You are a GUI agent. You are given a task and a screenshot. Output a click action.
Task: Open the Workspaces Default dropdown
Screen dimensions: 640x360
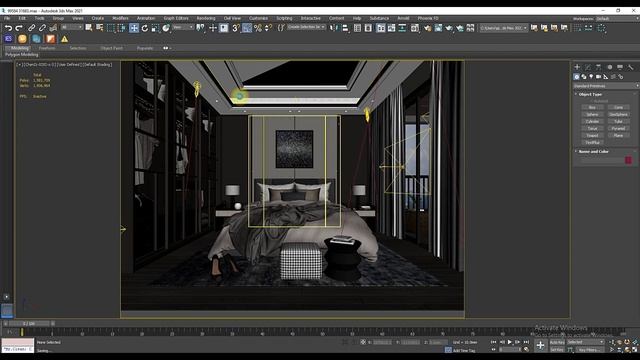click(x=617, y=18)
